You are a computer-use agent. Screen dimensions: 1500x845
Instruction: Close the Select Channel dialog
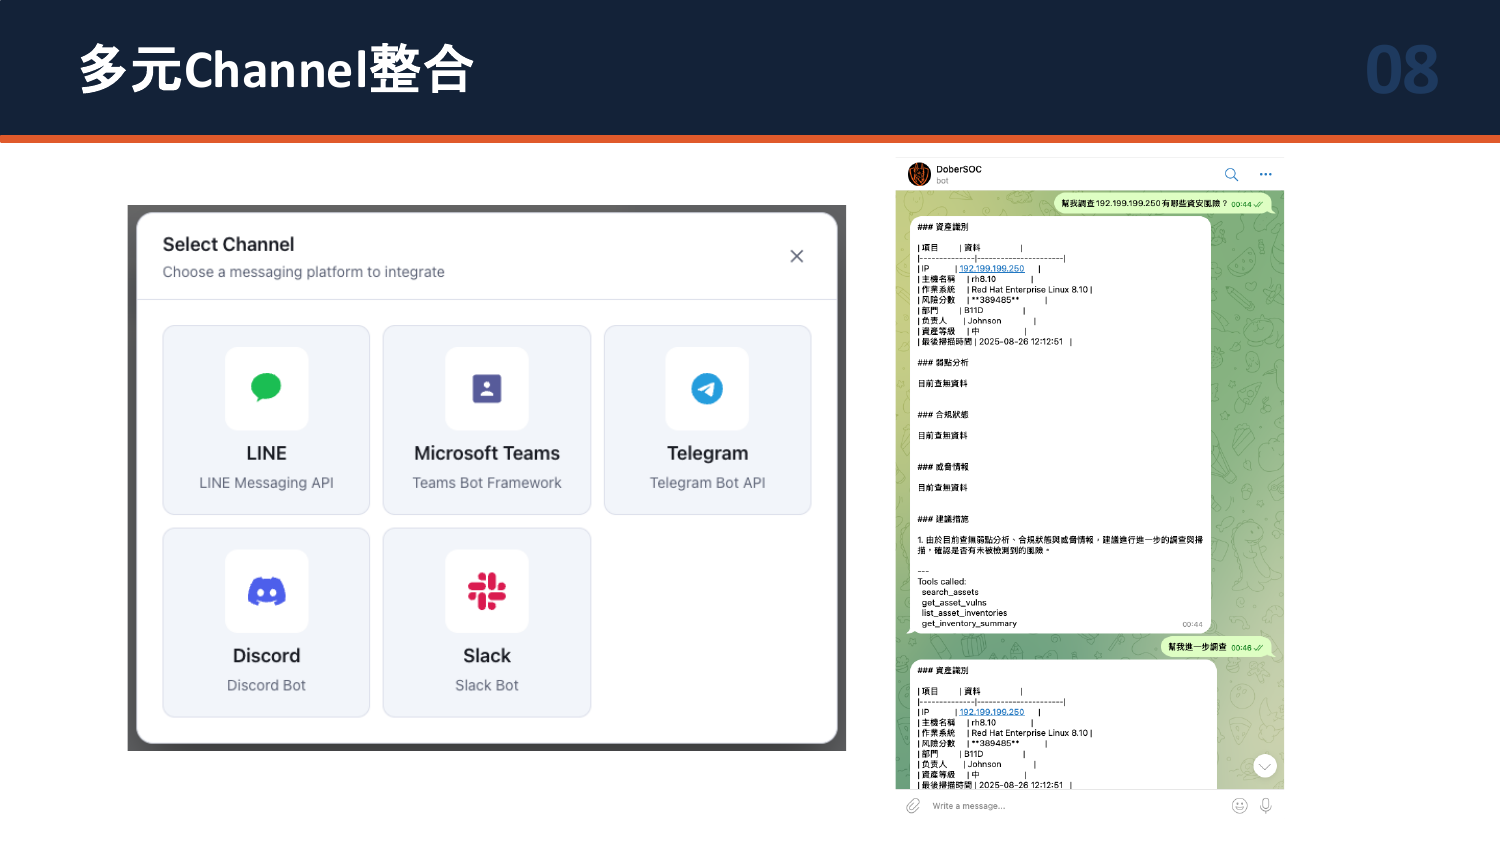pyautogui.click(x=797, y=256)
